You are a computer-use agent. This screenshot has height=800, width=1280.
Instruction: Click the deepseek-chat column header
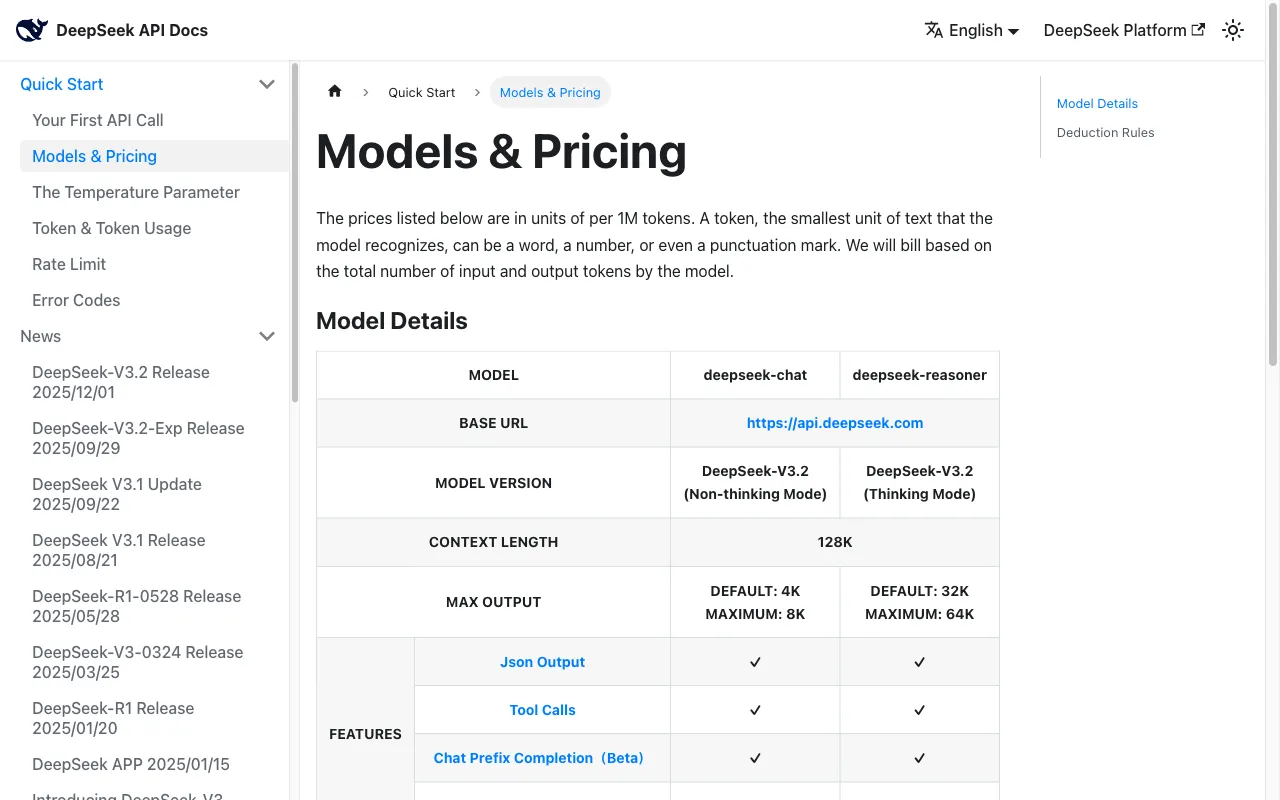click(755, 375)
